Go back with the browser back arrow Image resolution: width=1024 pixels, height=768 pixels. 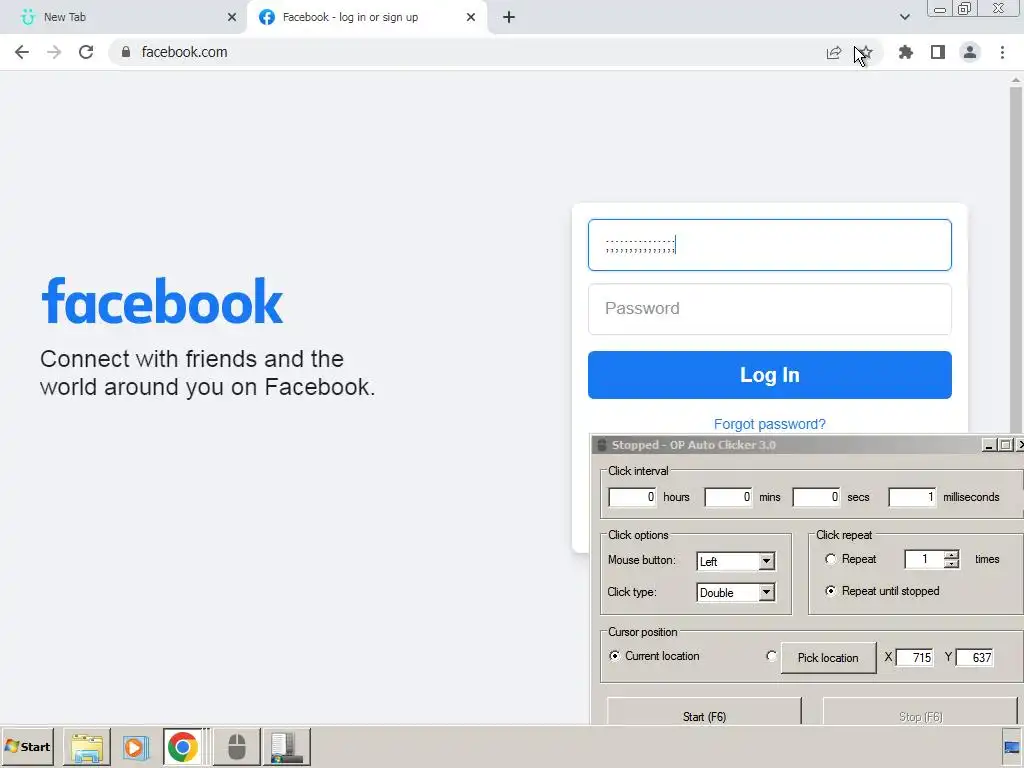click(x=22, y=52)
